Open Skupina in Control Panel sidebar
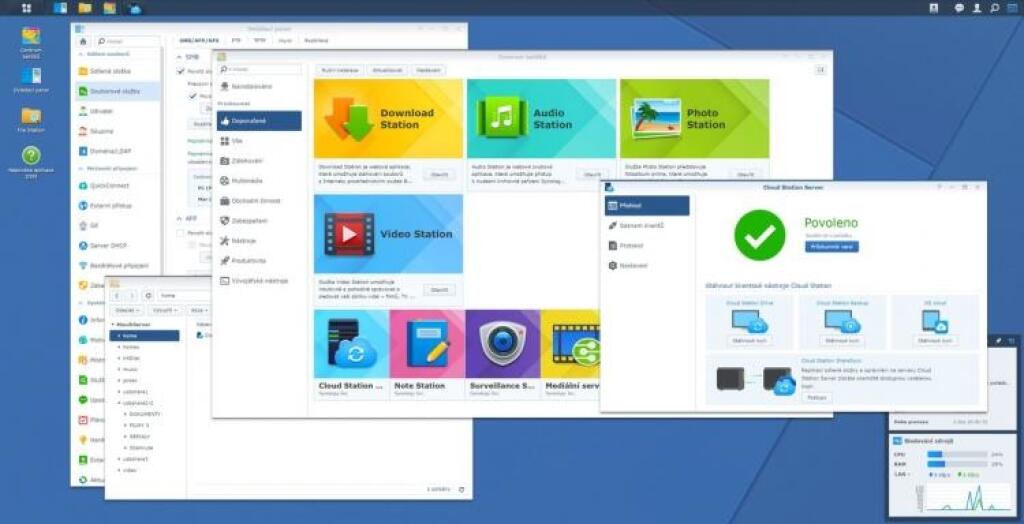 [118, 131]
